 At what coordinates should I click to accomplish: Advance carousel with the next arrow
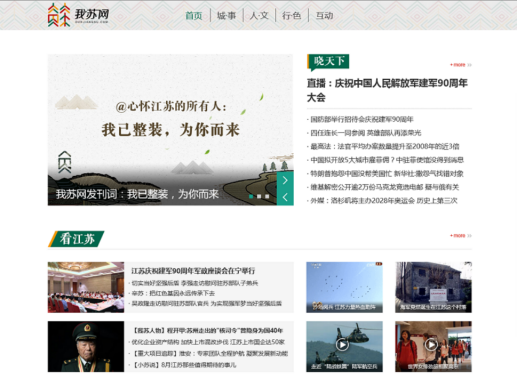tap(285, 180)
